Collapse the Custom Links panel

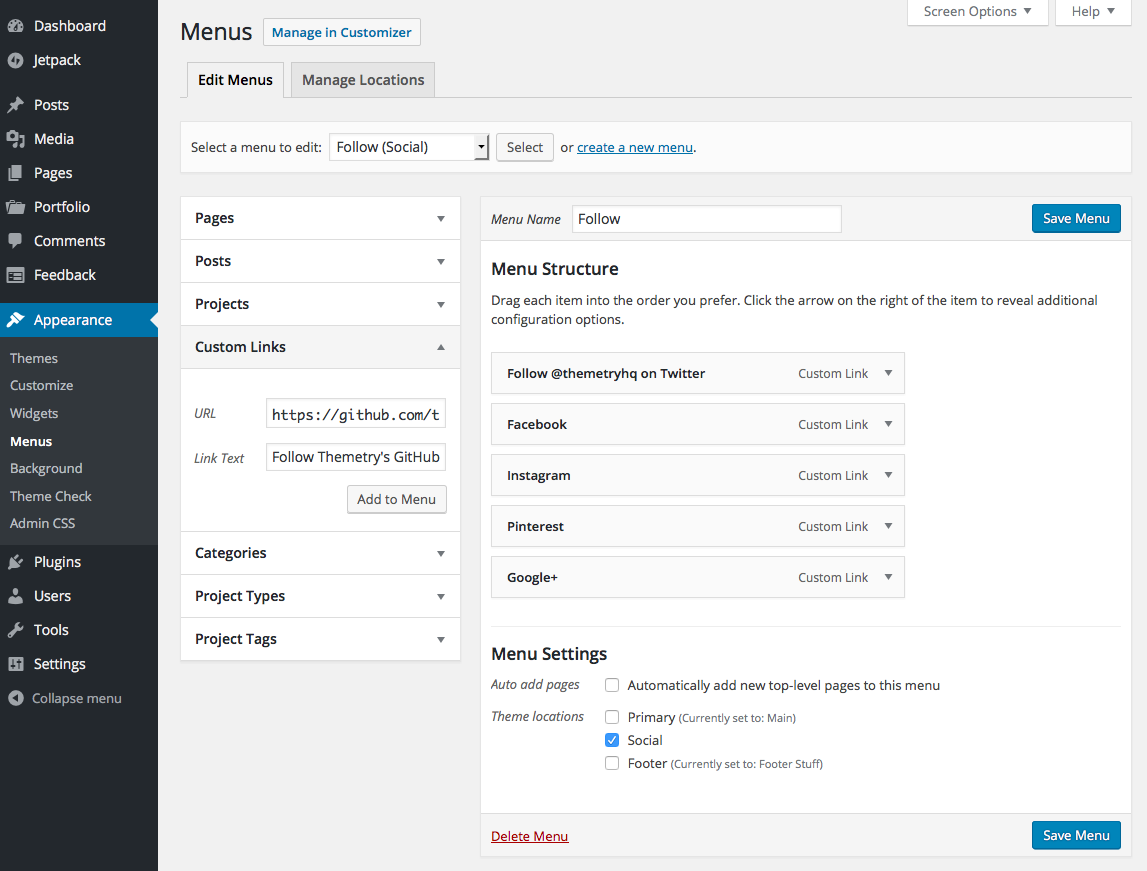[440, 347]
